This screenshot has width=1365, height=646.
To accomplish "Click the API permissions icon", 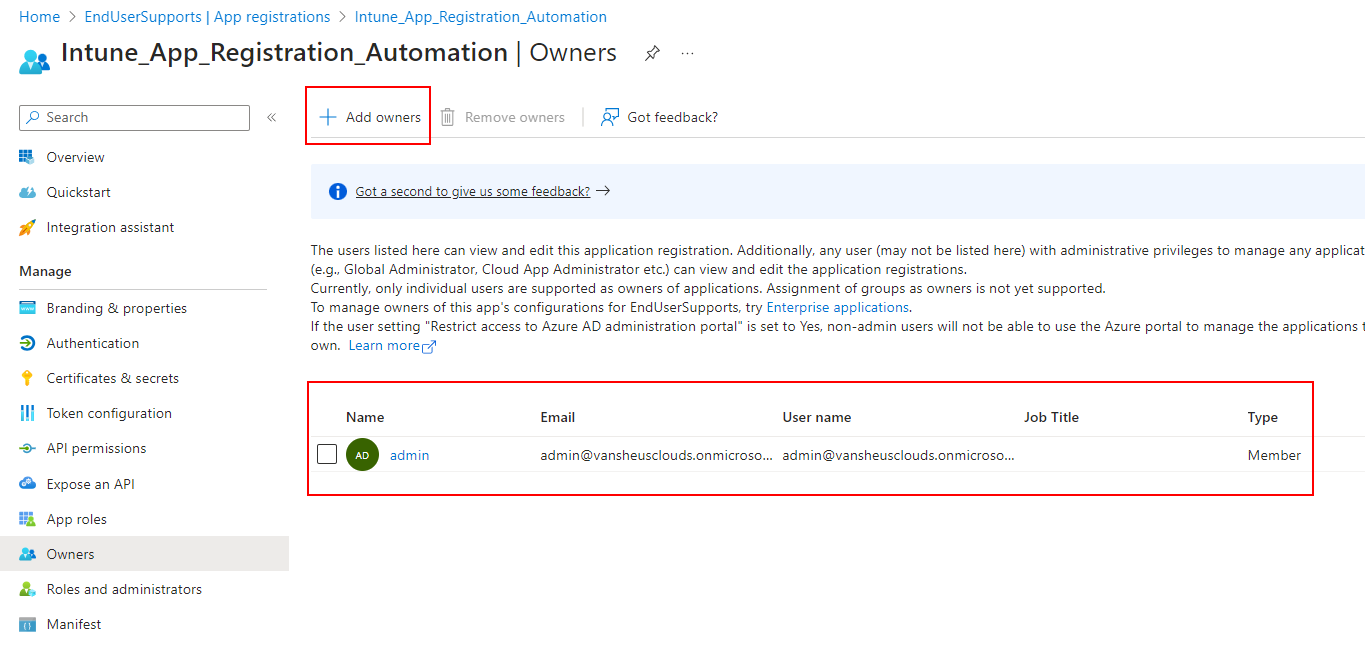I will click(x=27, y=448).
